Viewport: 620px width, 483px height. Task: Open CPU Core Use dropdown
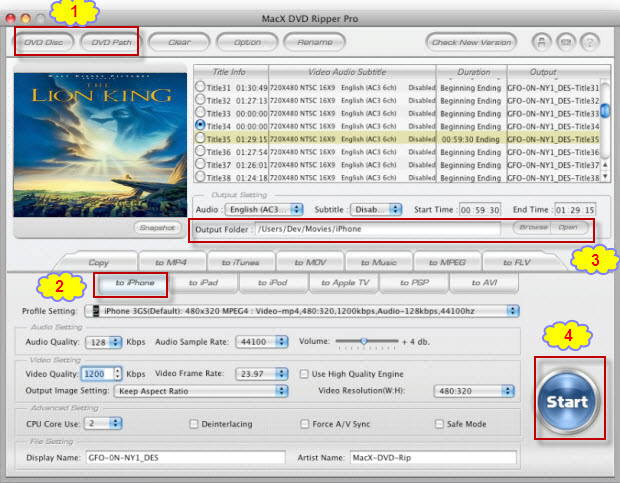coord(104,423)
